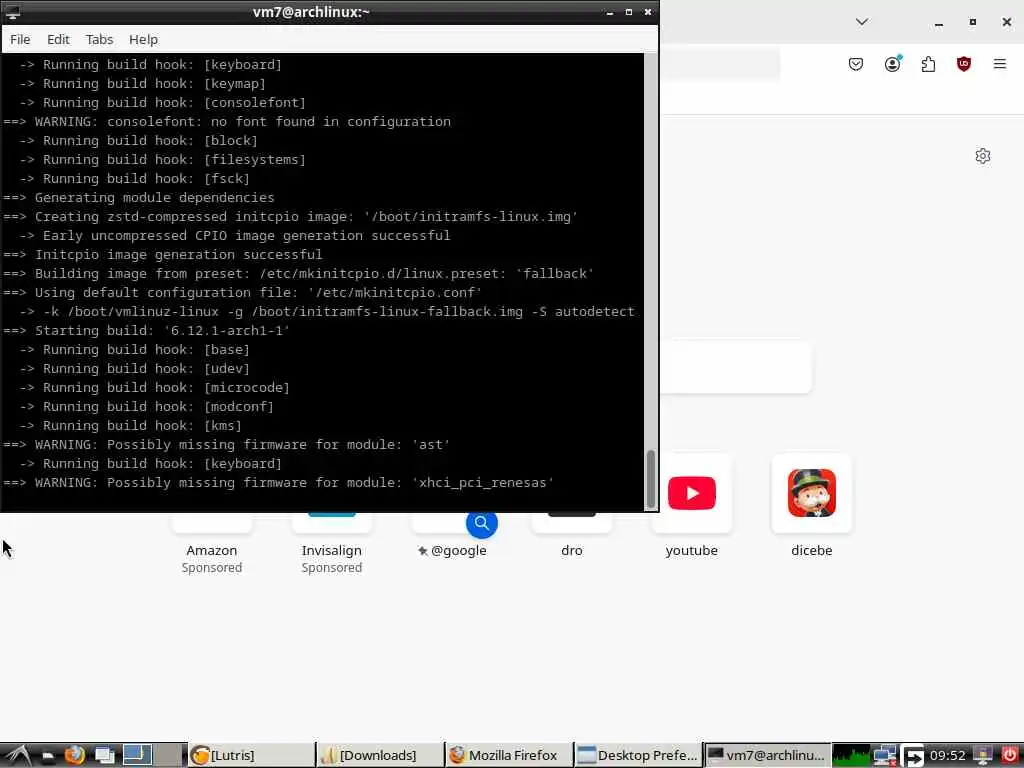Click the terminal vertical scrollbar thumb
1024x768 pixels.
650,479
